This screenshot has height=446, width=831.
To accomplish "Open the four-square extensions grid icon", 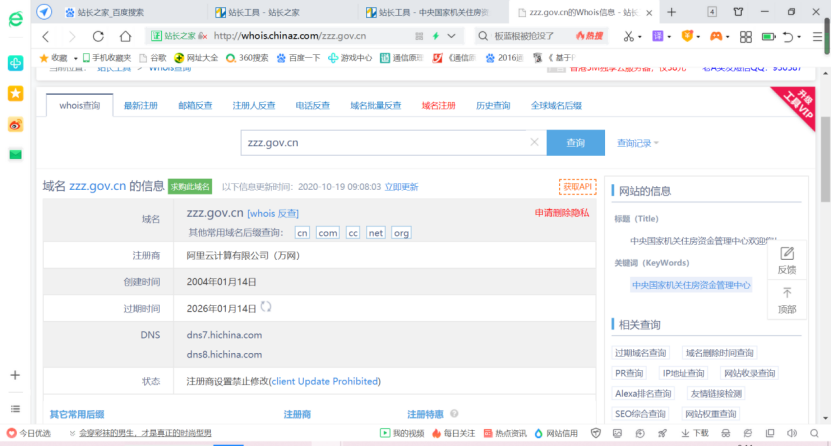I will [746, 37].
